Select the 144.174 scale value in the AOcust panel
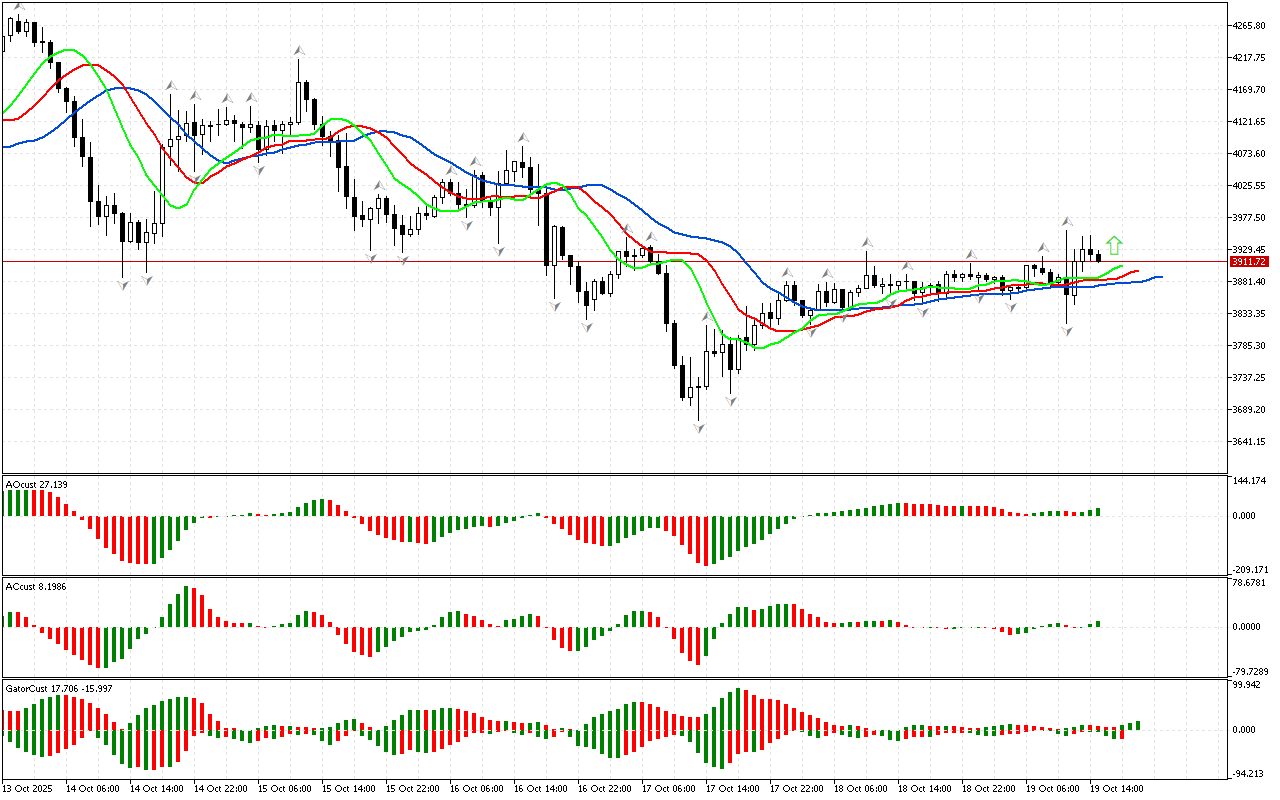1280x800 pixels. (x=1250, y=481)
